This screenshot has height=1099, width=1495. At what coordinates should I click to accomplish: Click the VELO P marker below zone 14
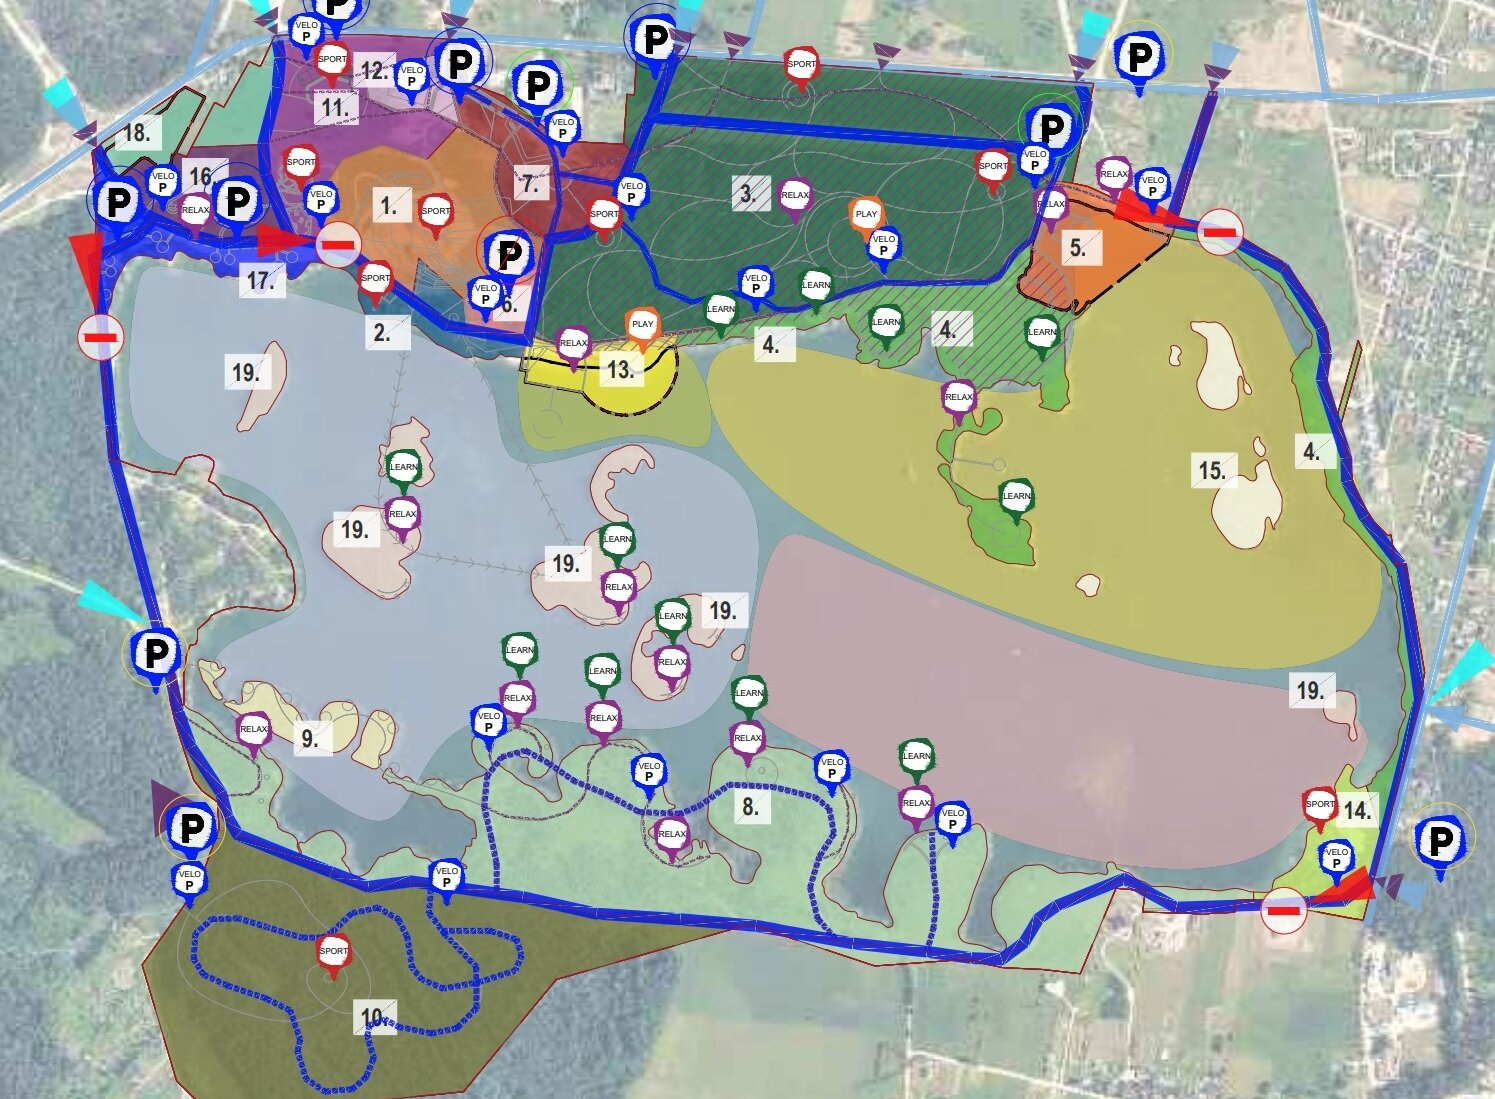pyautogui.click(x=1336, y=858)
